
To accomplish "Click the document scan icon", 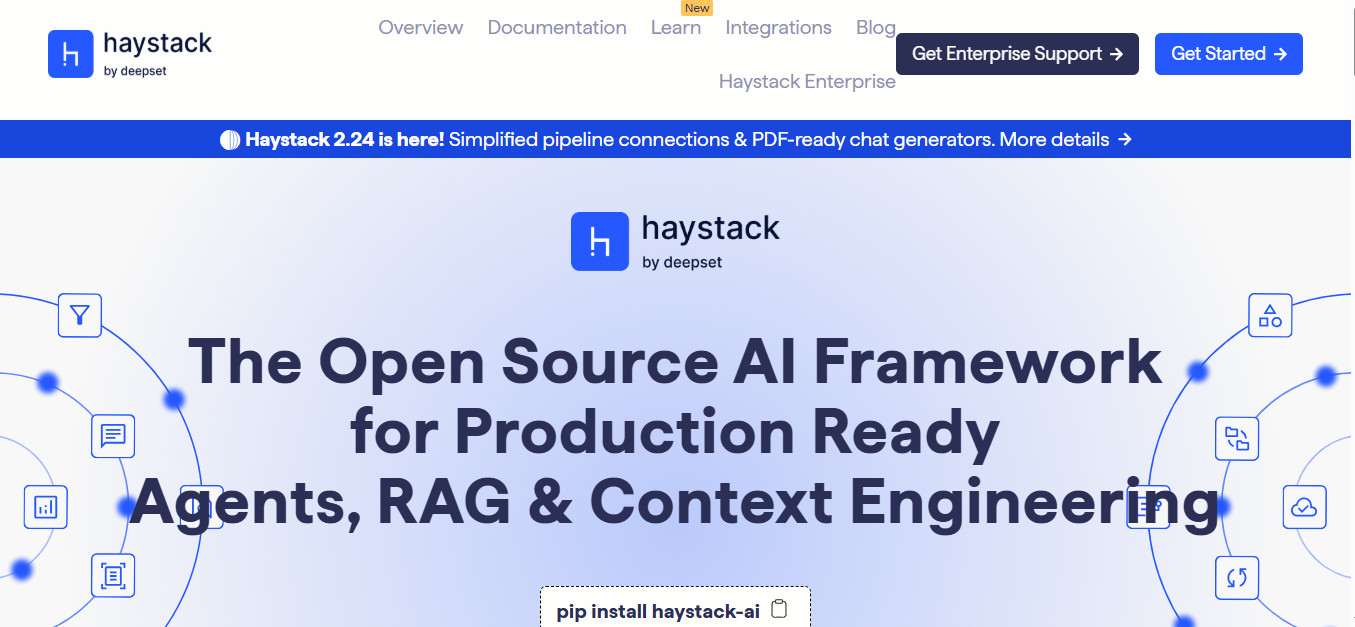I will (x=113, y=575).
